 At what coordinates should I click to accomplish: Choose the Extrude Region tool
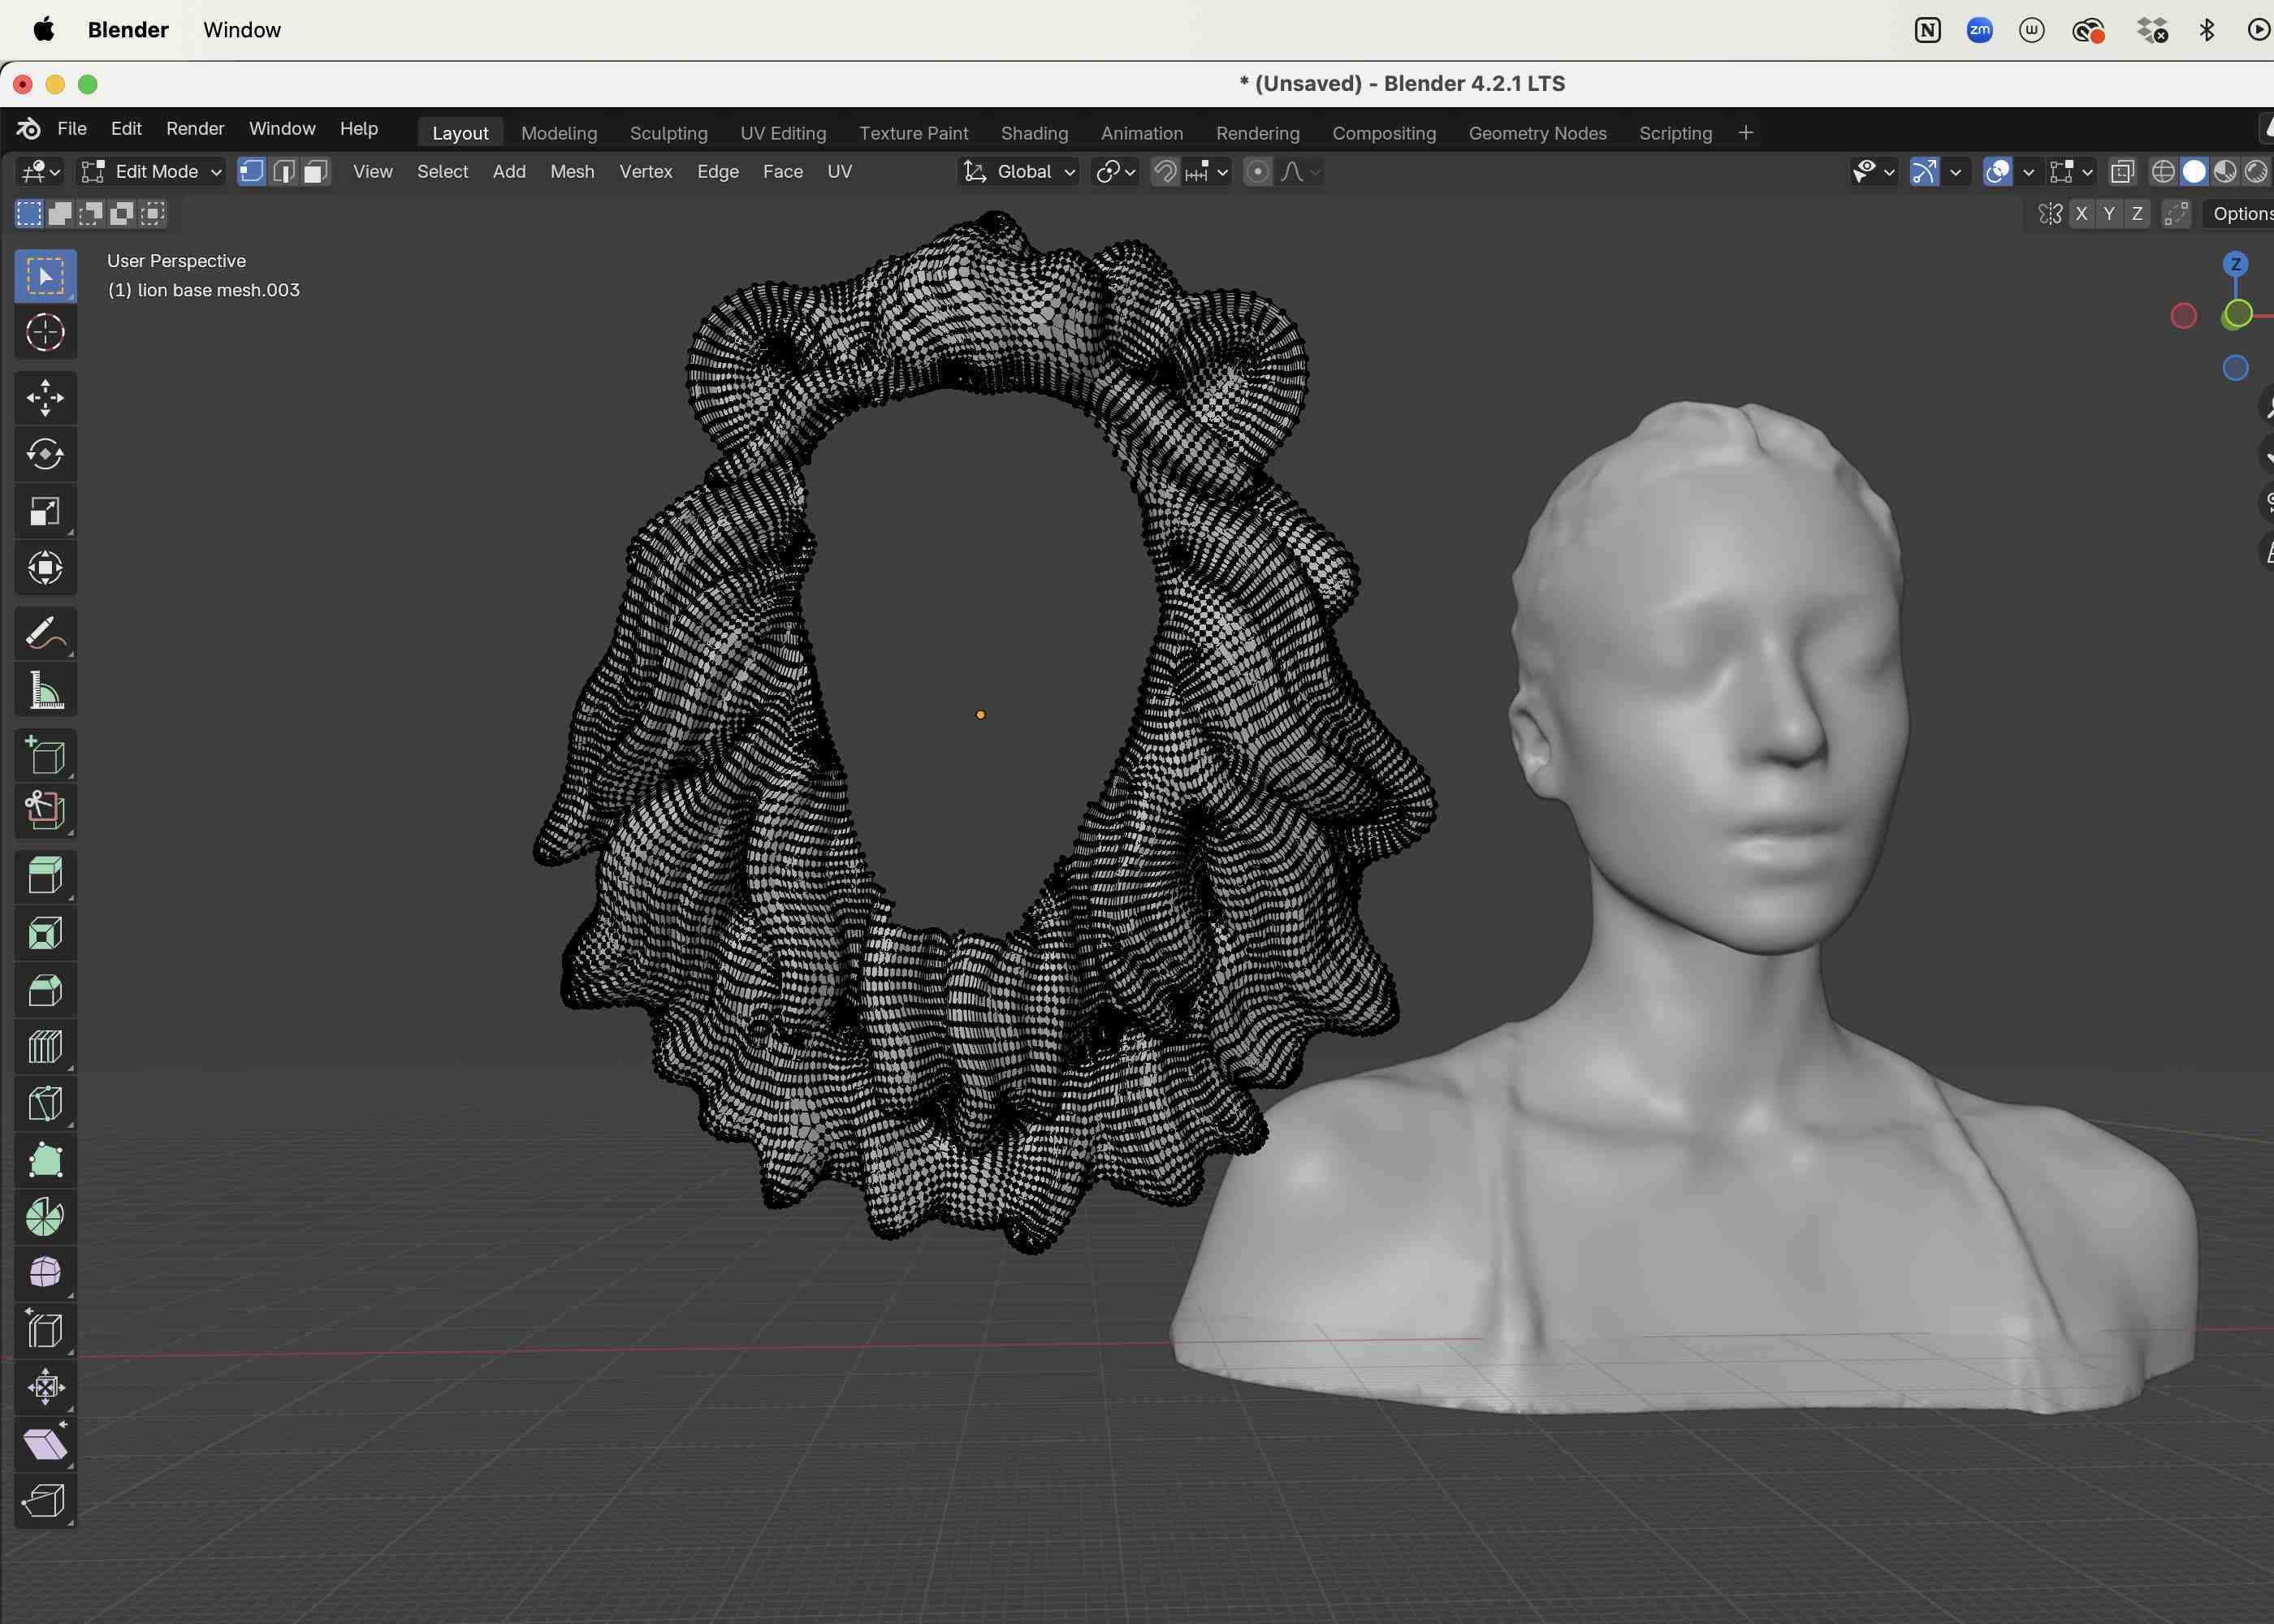click(45, 876)
